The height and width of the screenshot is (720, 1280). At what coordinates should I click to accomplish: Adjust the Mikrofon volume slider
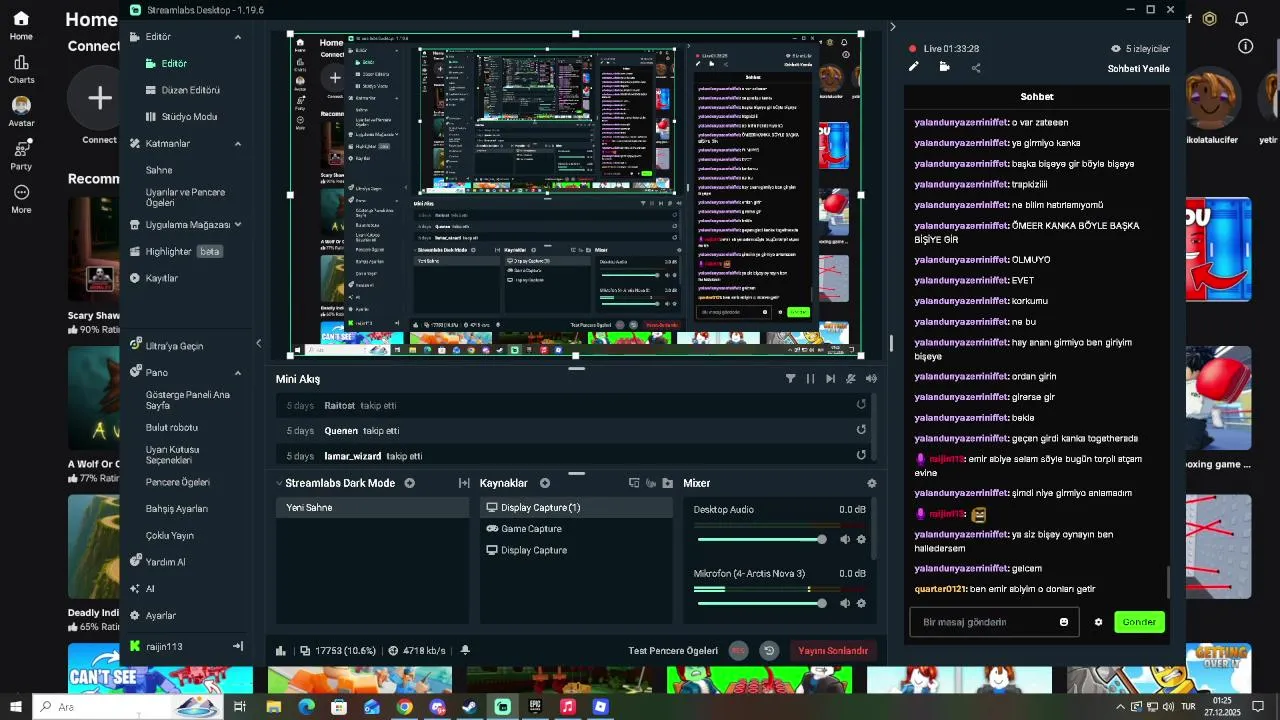(x=762, y=603)
